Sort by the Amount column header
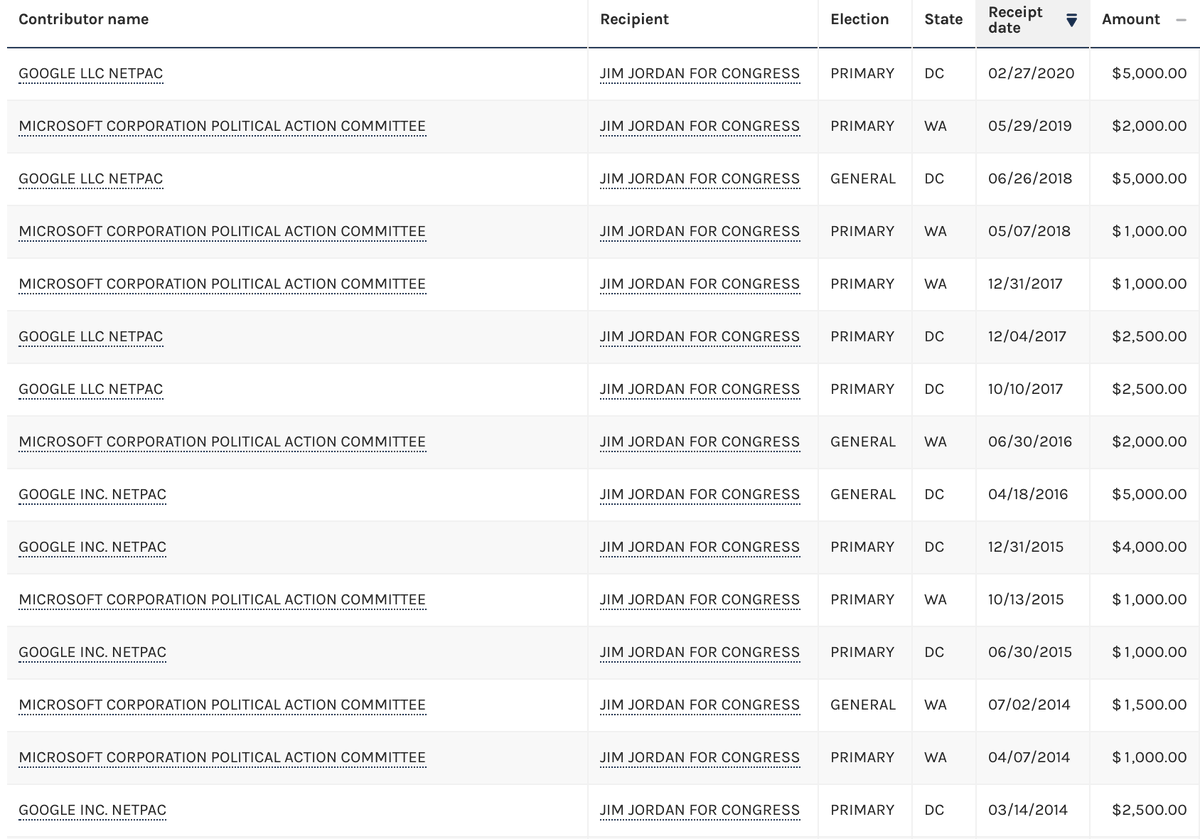 tap(1130, 19)
